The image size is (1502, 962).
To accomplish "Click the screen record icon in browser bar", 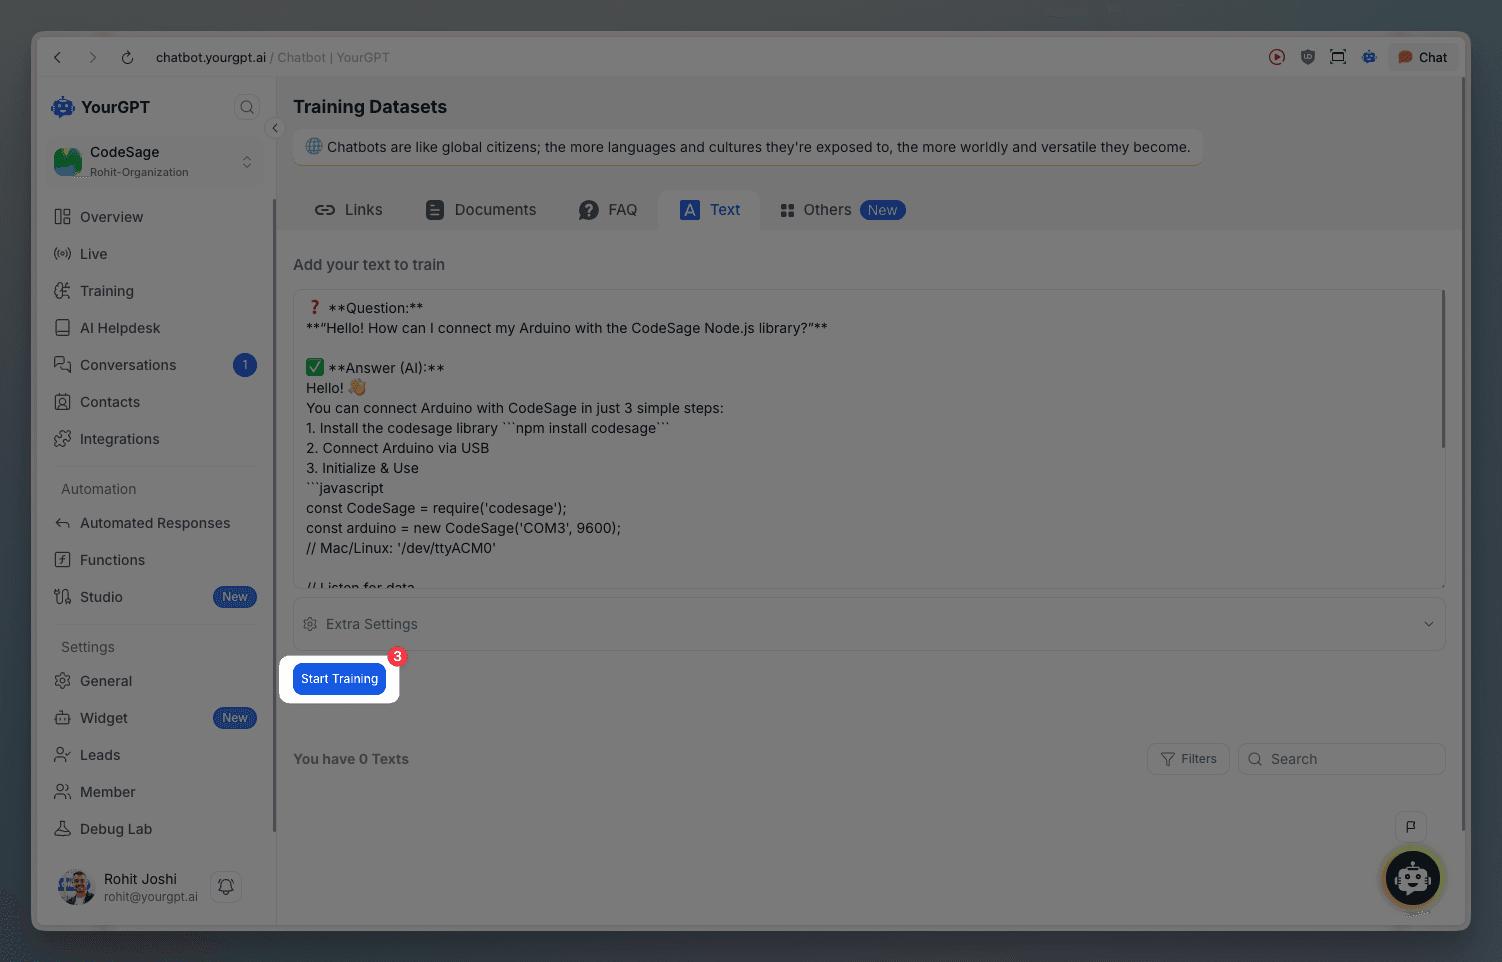I will pos(1277,57).
